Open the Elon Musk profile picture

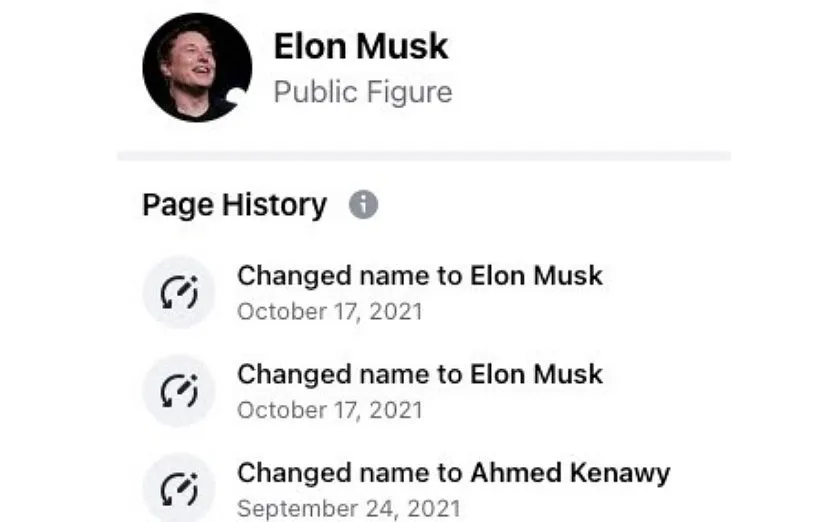(194, 67)
